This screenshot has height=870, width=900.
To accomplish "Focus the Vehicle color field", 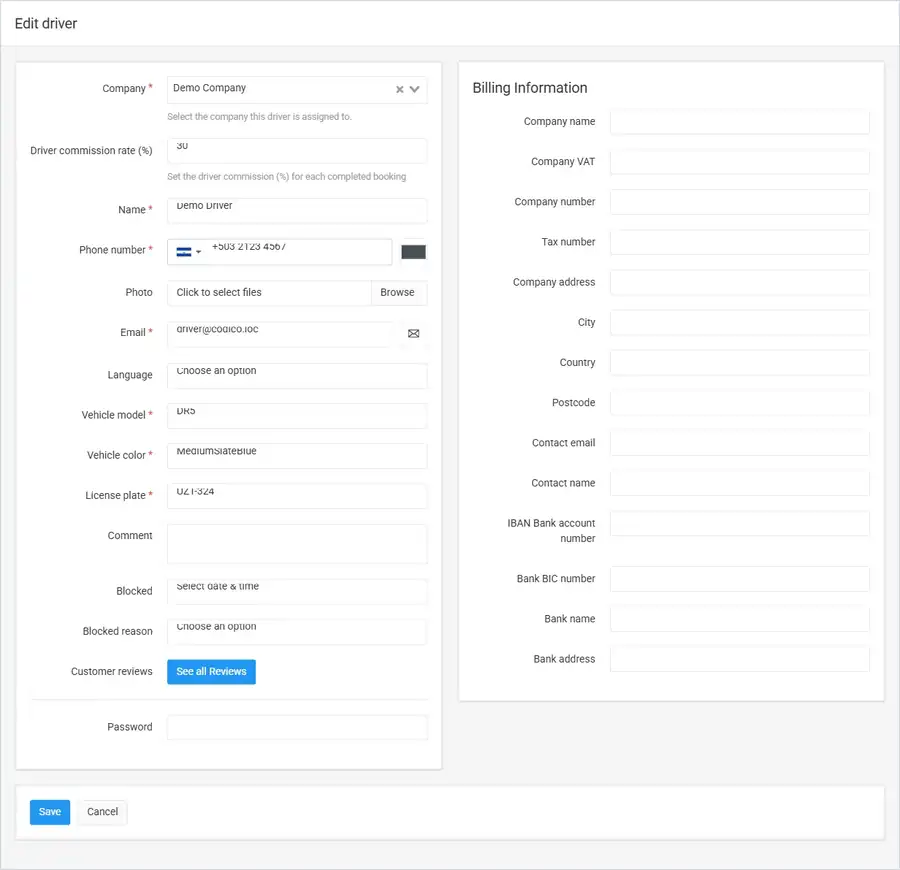I will (297, 456).
